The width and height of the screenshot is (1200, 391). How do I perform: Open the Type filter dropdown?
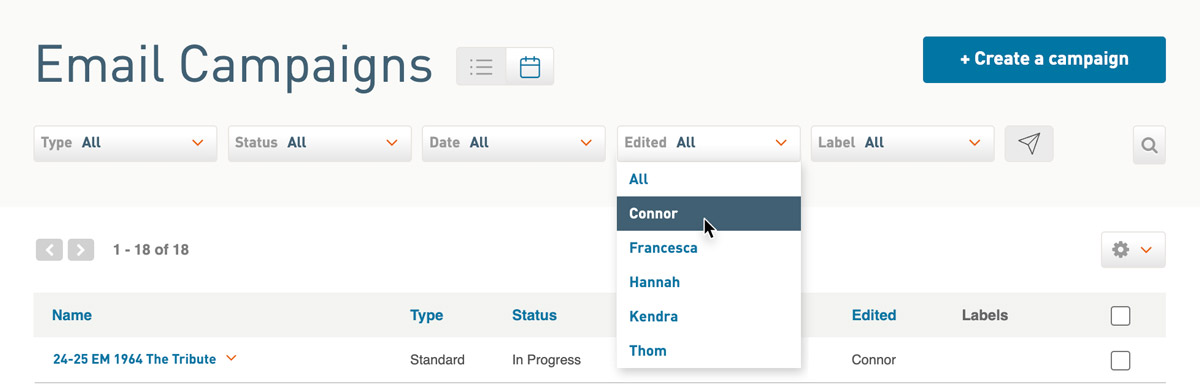tap(125, 143)
